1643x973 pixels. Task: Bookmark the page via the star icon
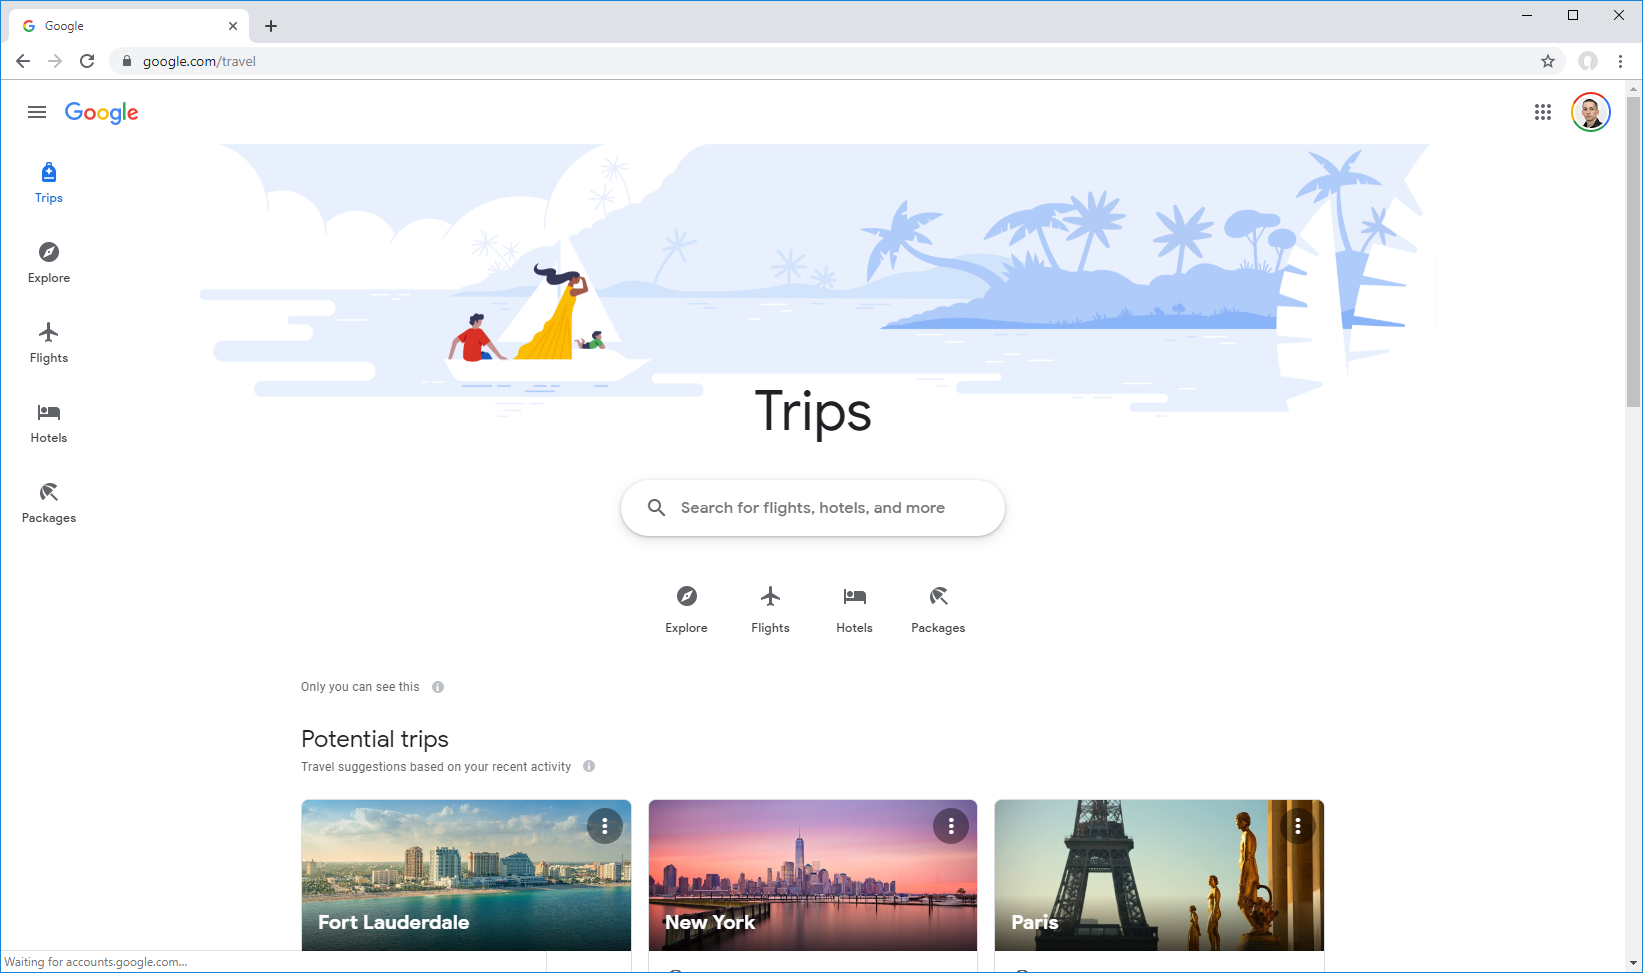[1549, 61]
